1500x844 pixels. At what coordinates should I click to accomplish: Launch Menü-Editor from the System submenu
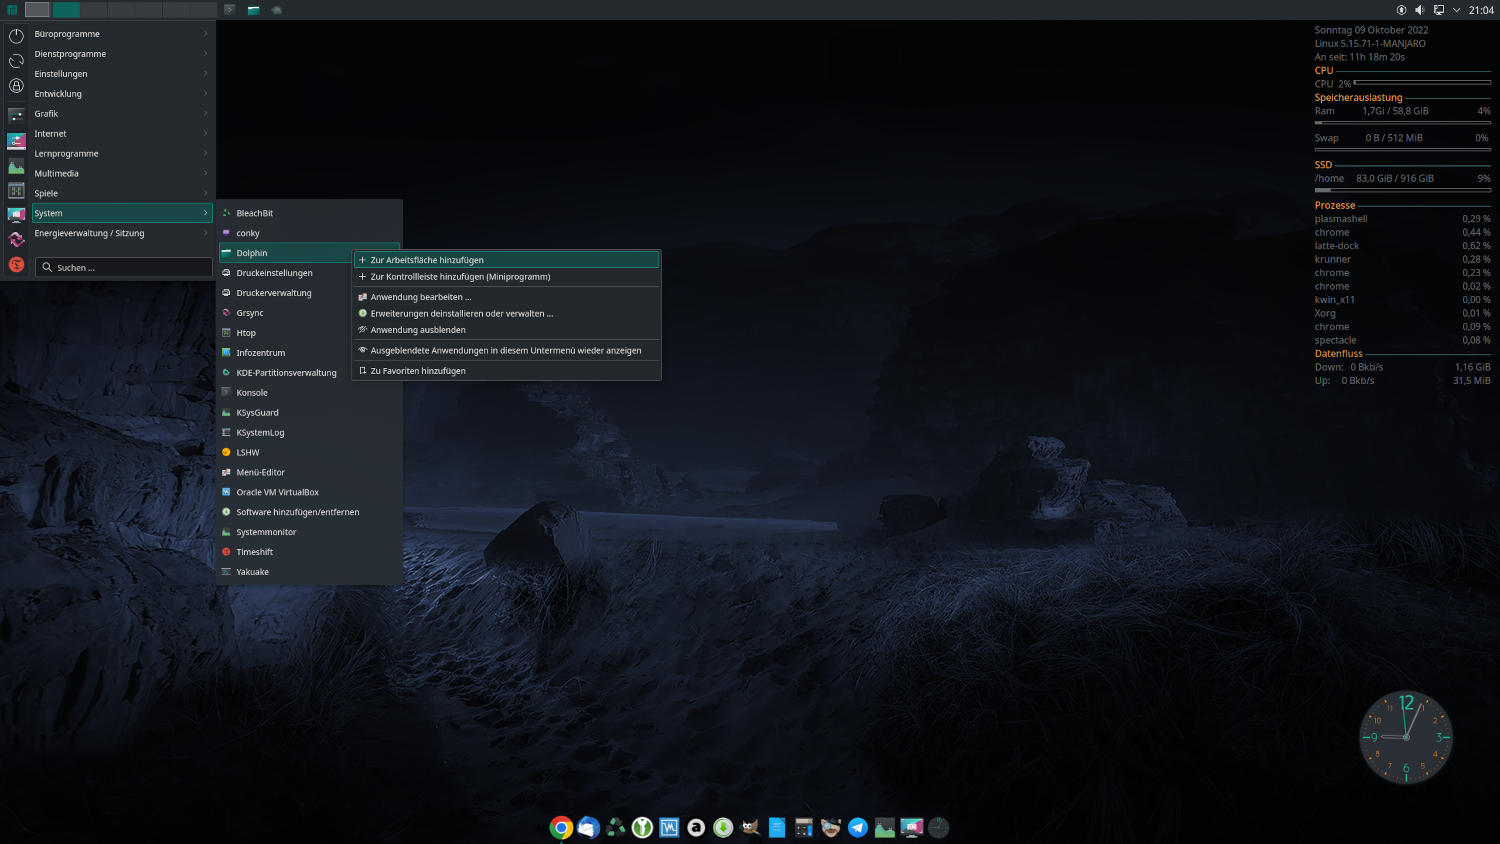point(310,472)
